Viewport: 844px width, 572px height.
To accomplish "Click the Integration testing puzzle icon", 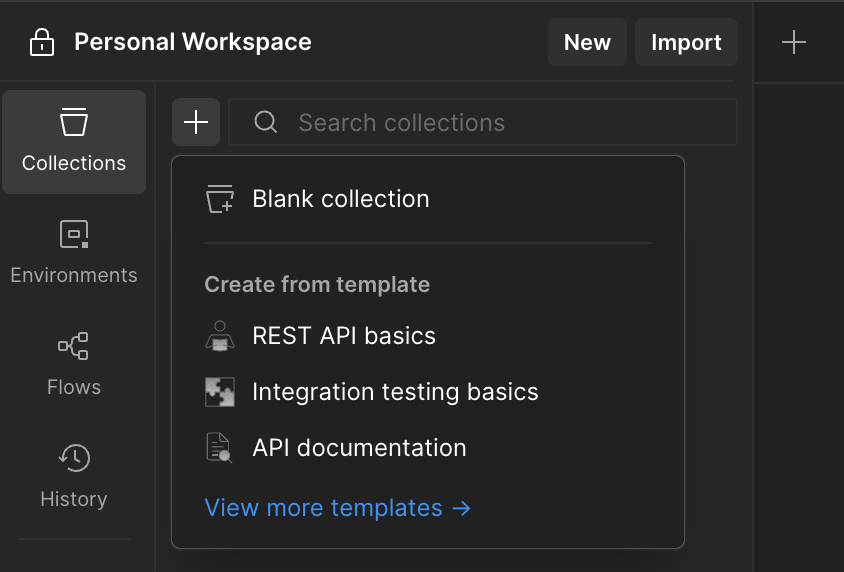I will [x=219, y=391].
